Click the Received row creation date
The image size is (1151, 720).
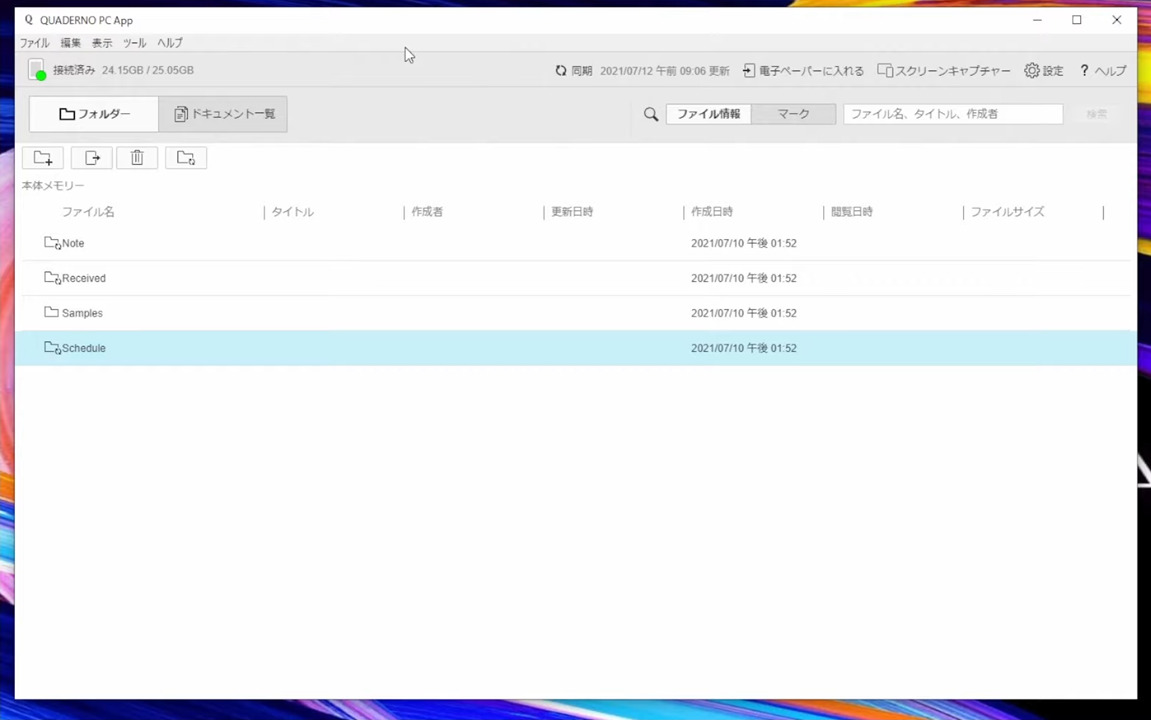point(744,278)
